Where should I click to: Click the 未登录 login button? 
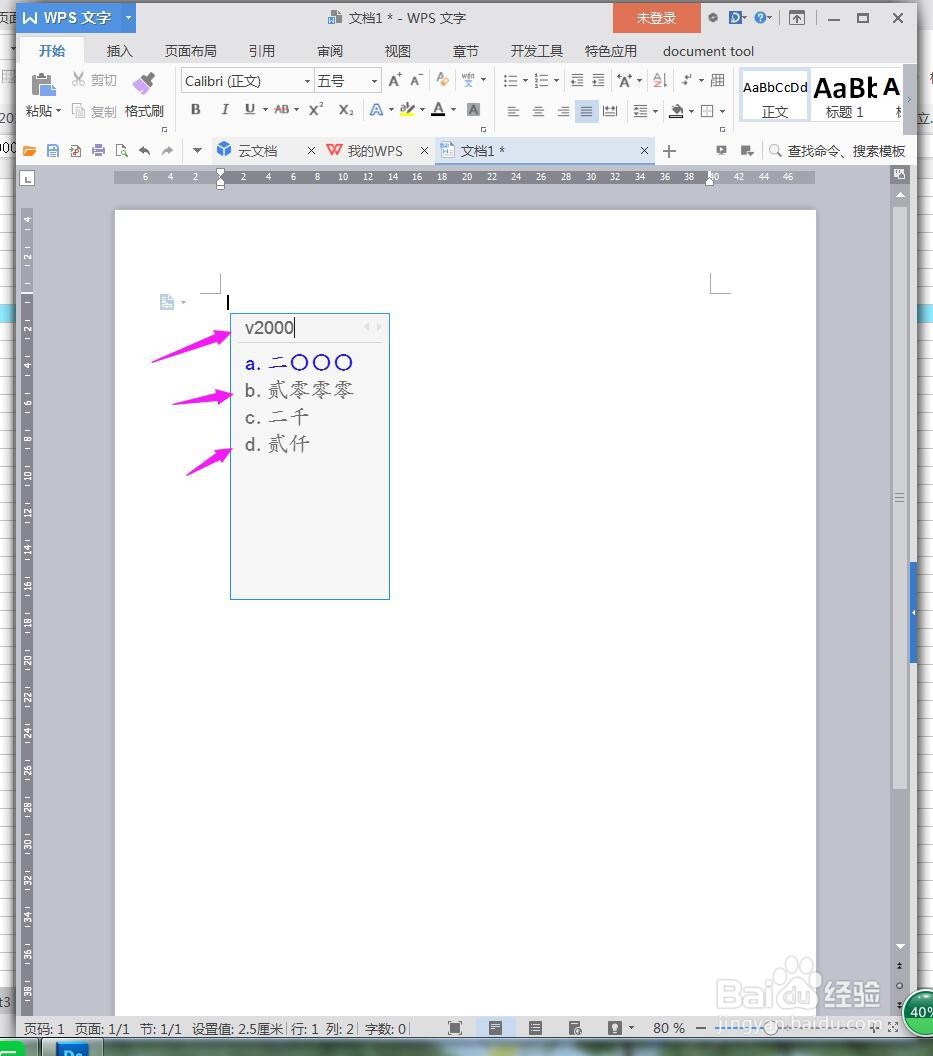(656, 18)
